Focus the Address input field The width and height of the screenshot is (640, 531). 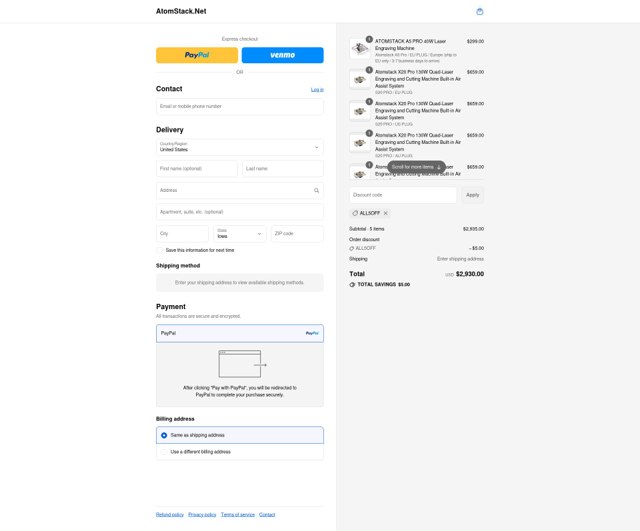pos(240,190)
